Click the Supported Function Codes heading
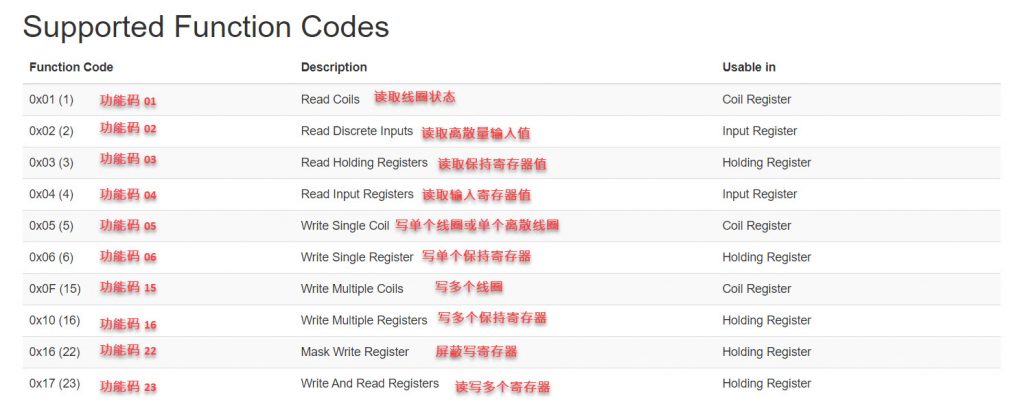Viewport: 1024px width, 415px height. pos(206,28)
